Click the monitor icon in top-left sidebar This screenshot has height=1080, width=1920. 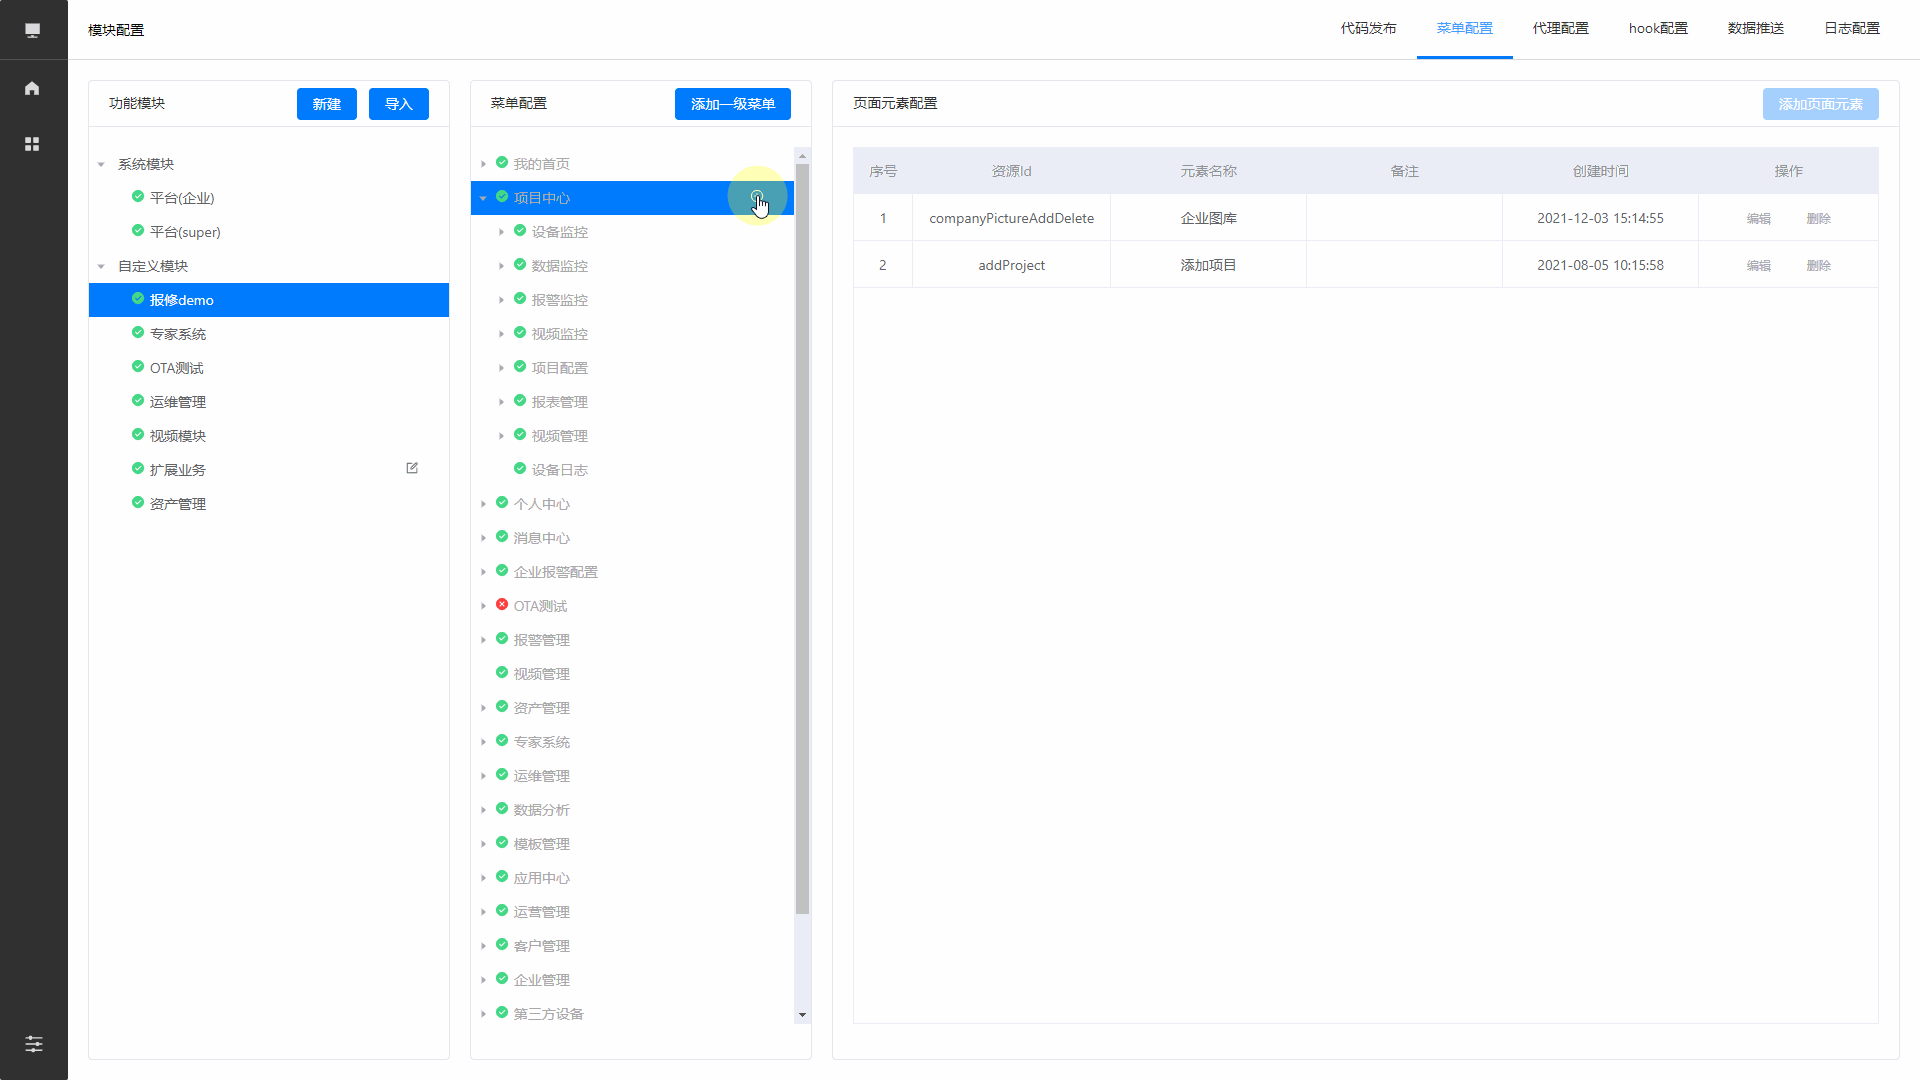click(x=32, y=30)
